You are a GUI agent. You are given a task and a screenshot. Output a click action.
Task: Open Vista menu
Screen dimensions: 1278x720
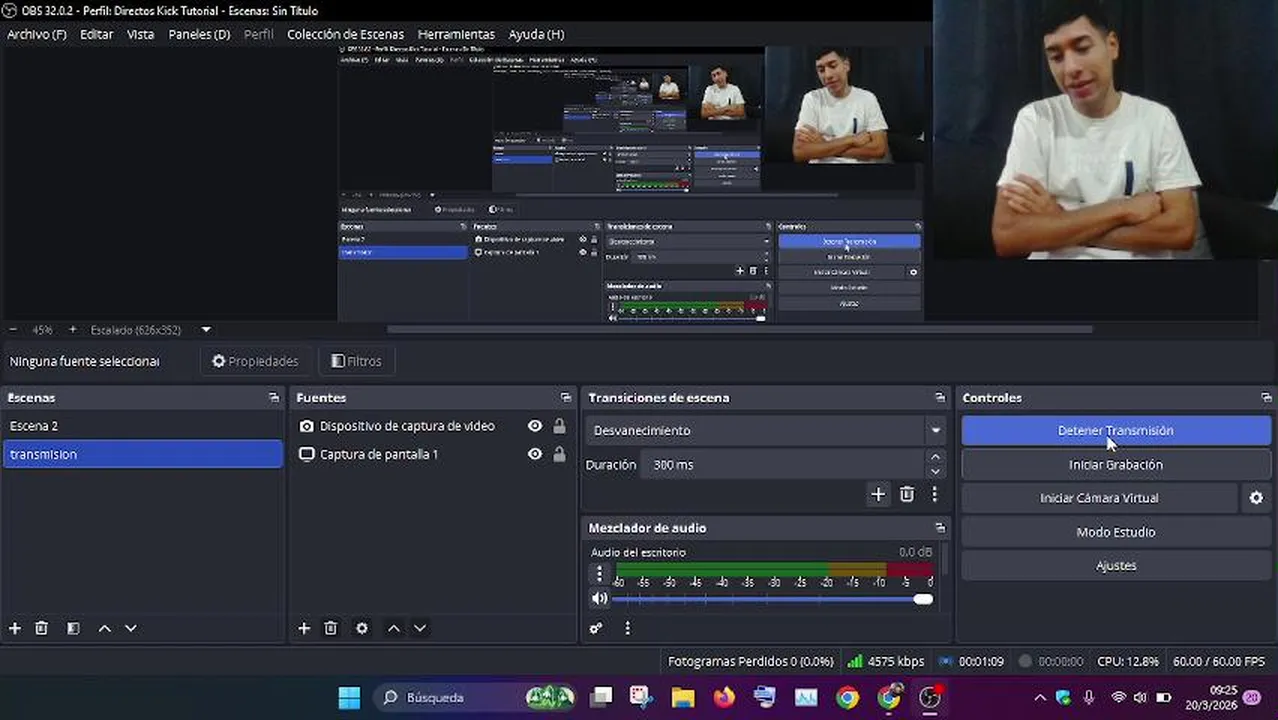141,34
